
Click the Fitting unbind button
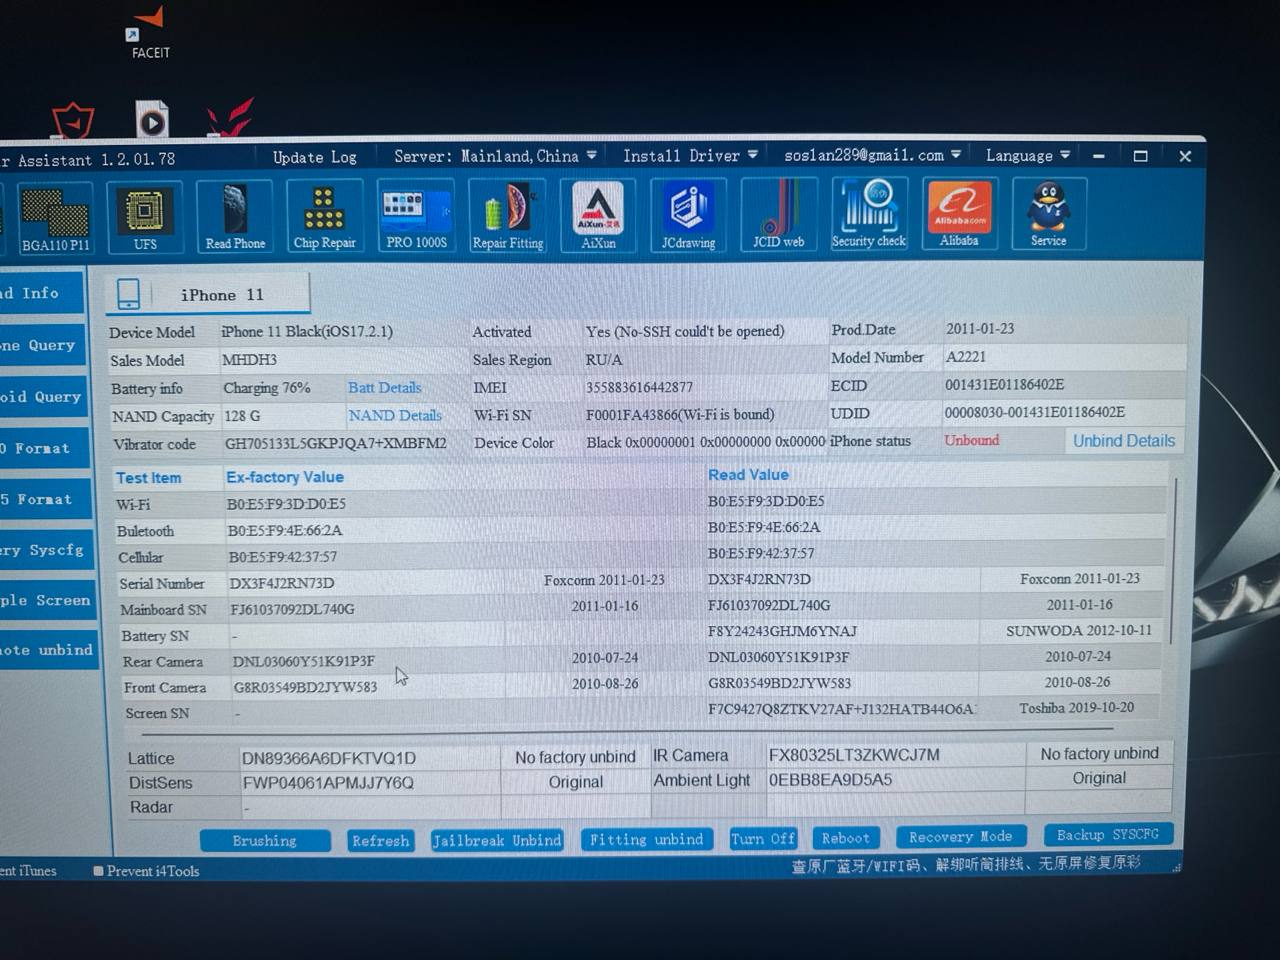647,839
